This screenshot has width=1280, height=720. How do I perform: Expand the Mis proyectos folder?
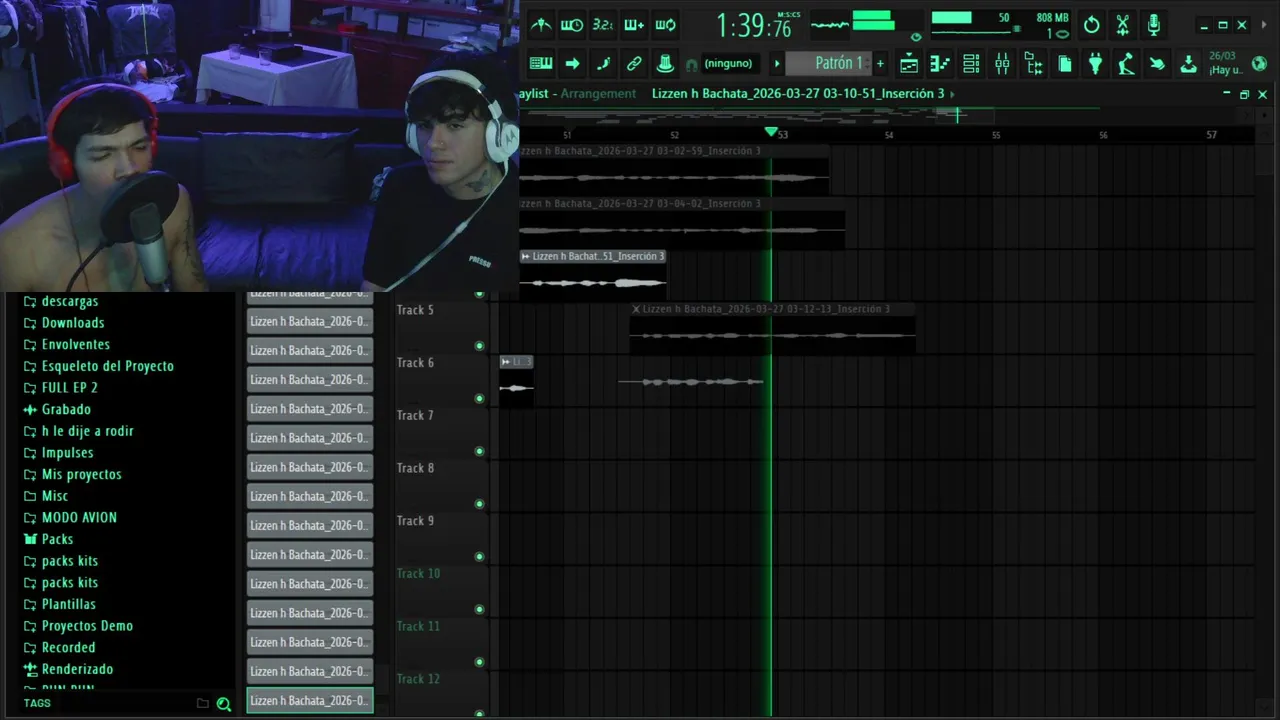82,474
